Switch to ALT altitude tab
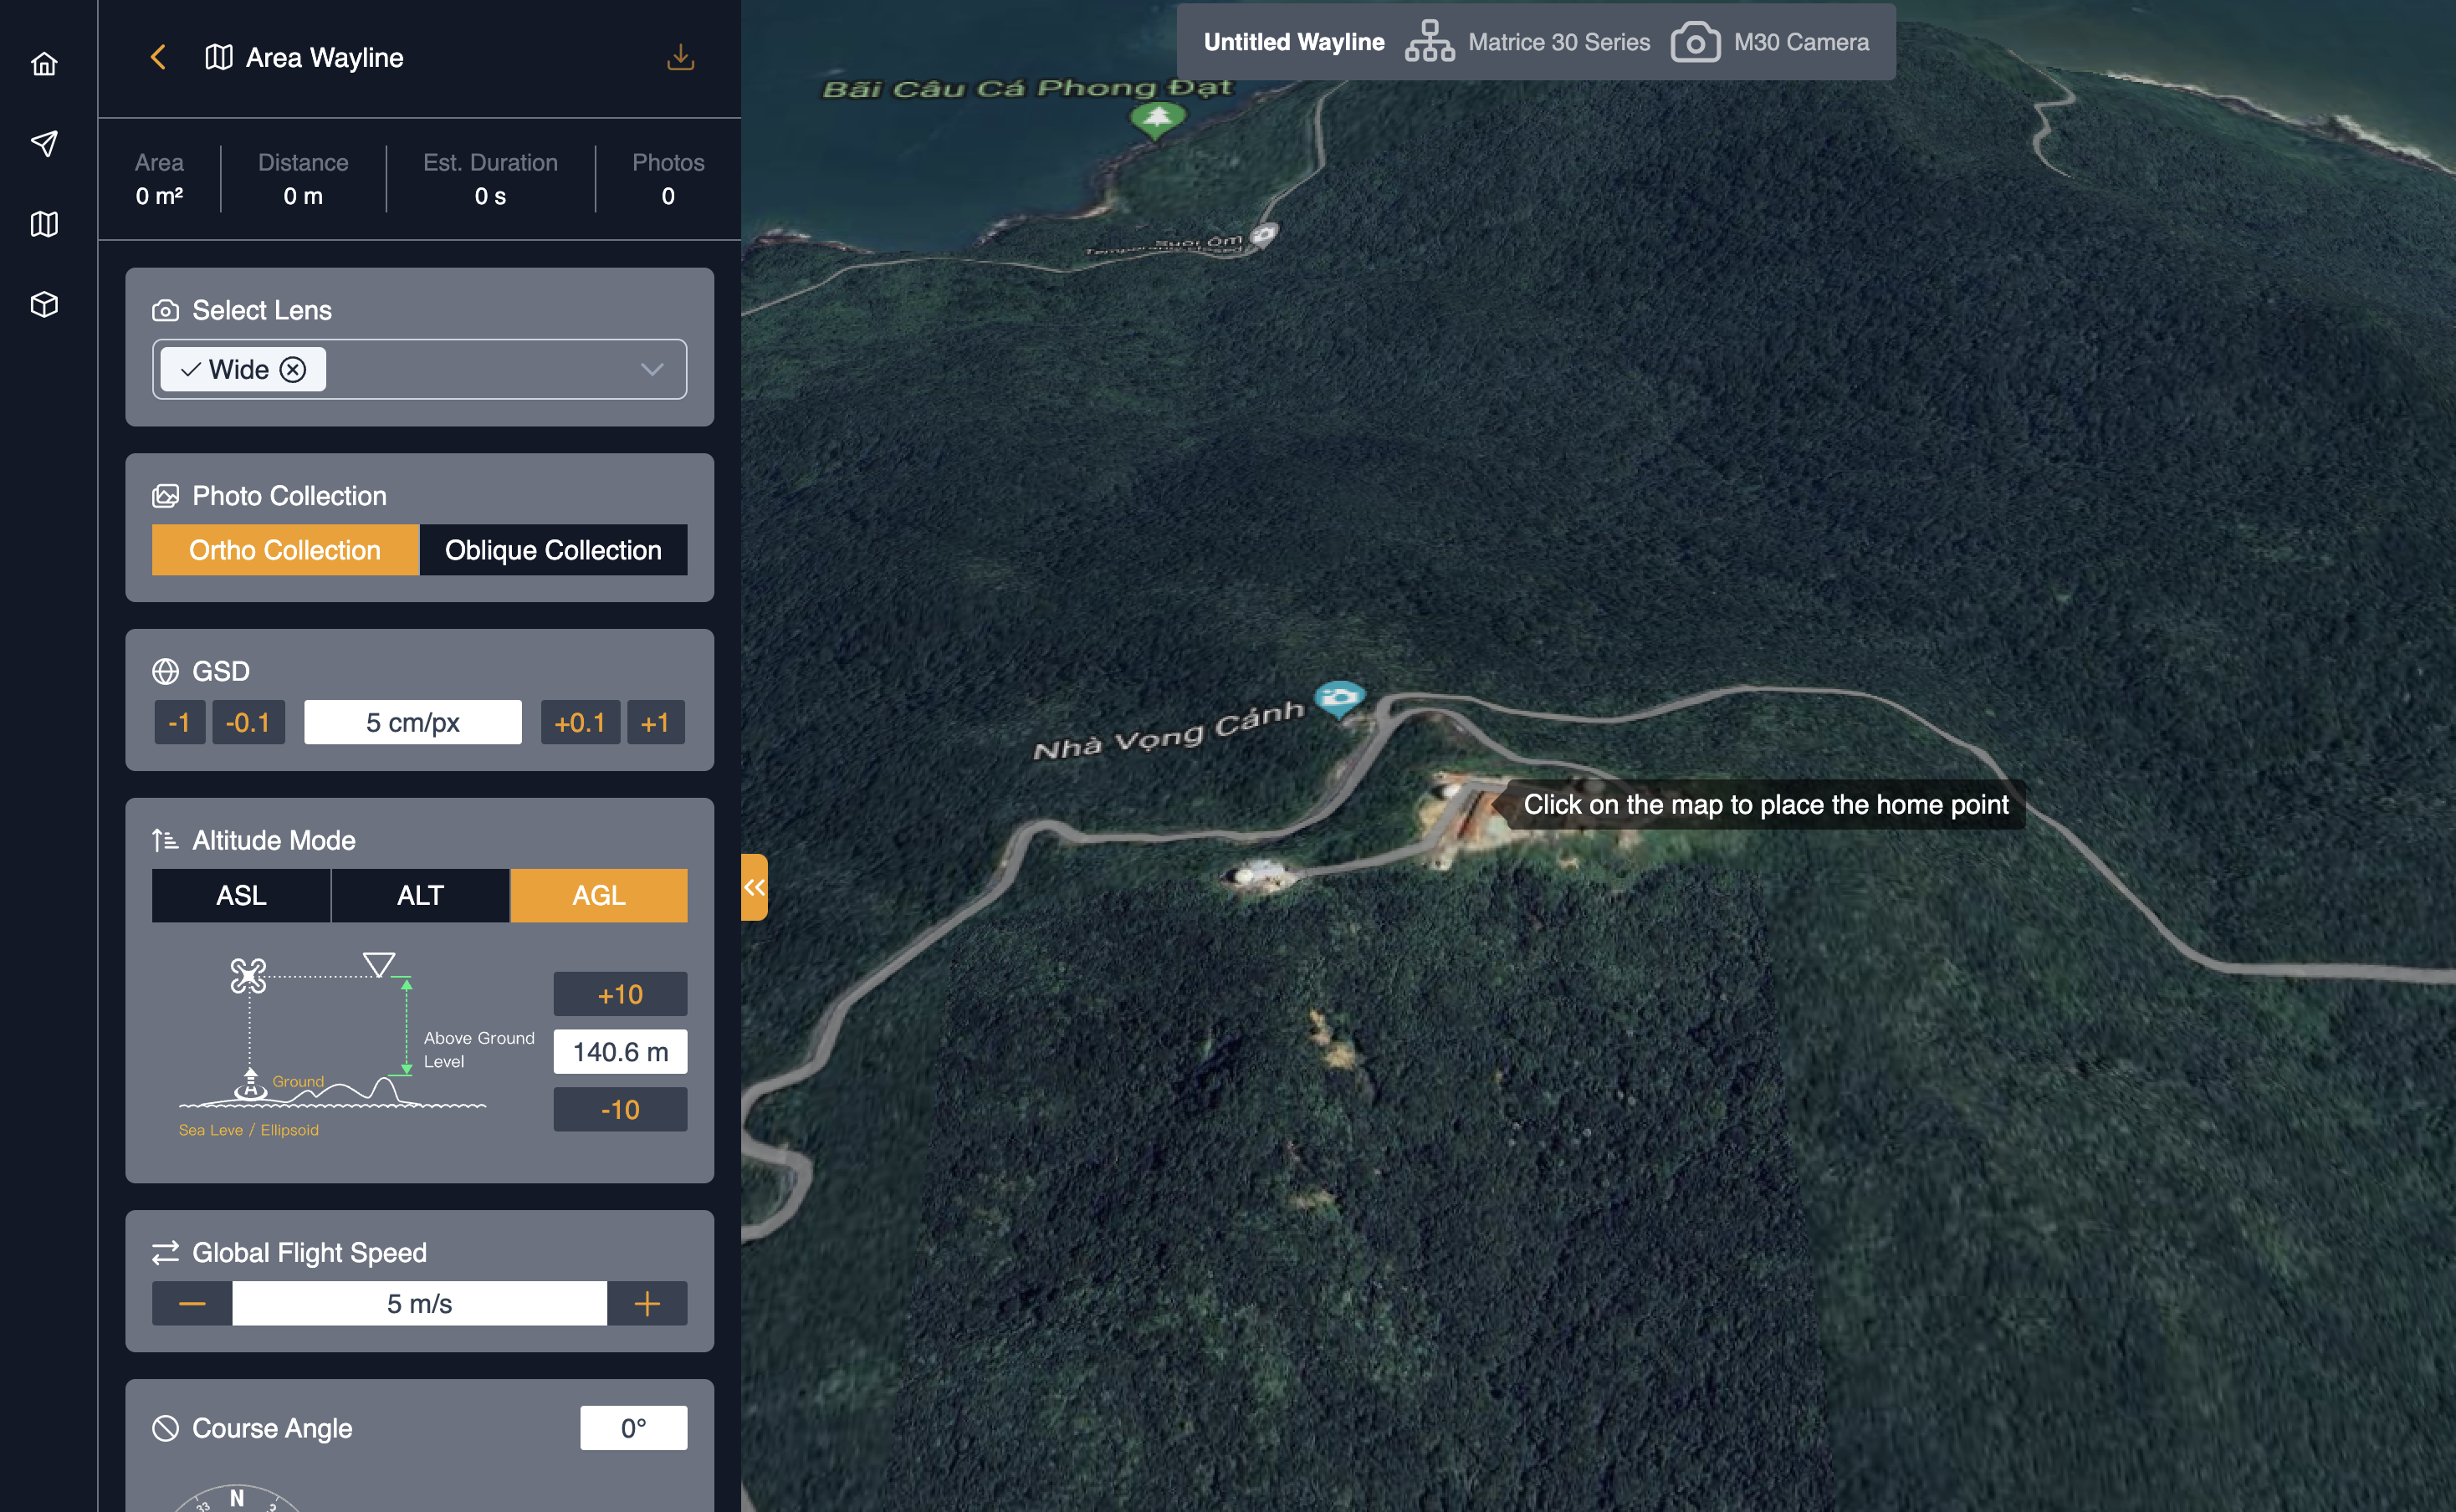This screenshot has width=2456, height=1512. [x=420, y=895]
